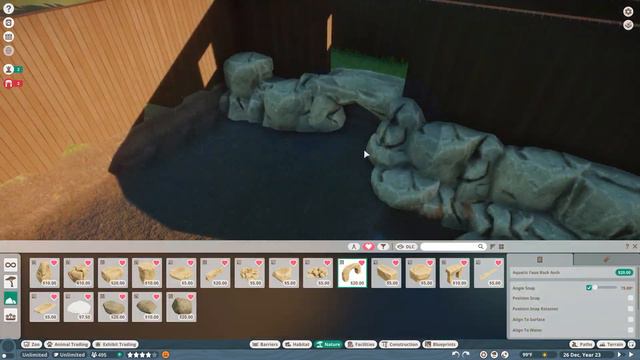Select the highlighted rocks category icon
The width and height of the screenshot is (640, 360).
(x=11, y=299)
